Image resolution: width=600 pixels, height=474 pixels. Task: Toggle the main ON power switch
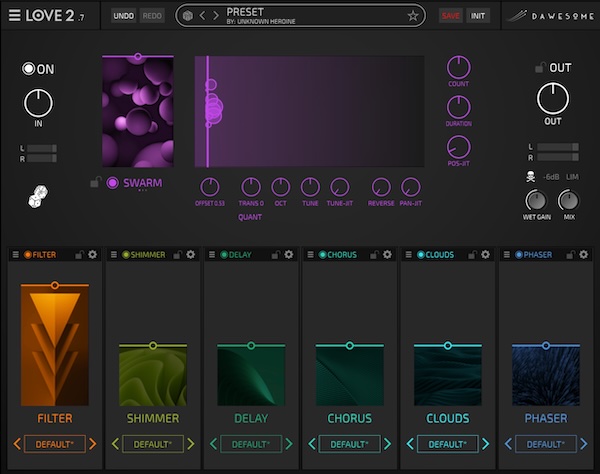coord(29,69)
